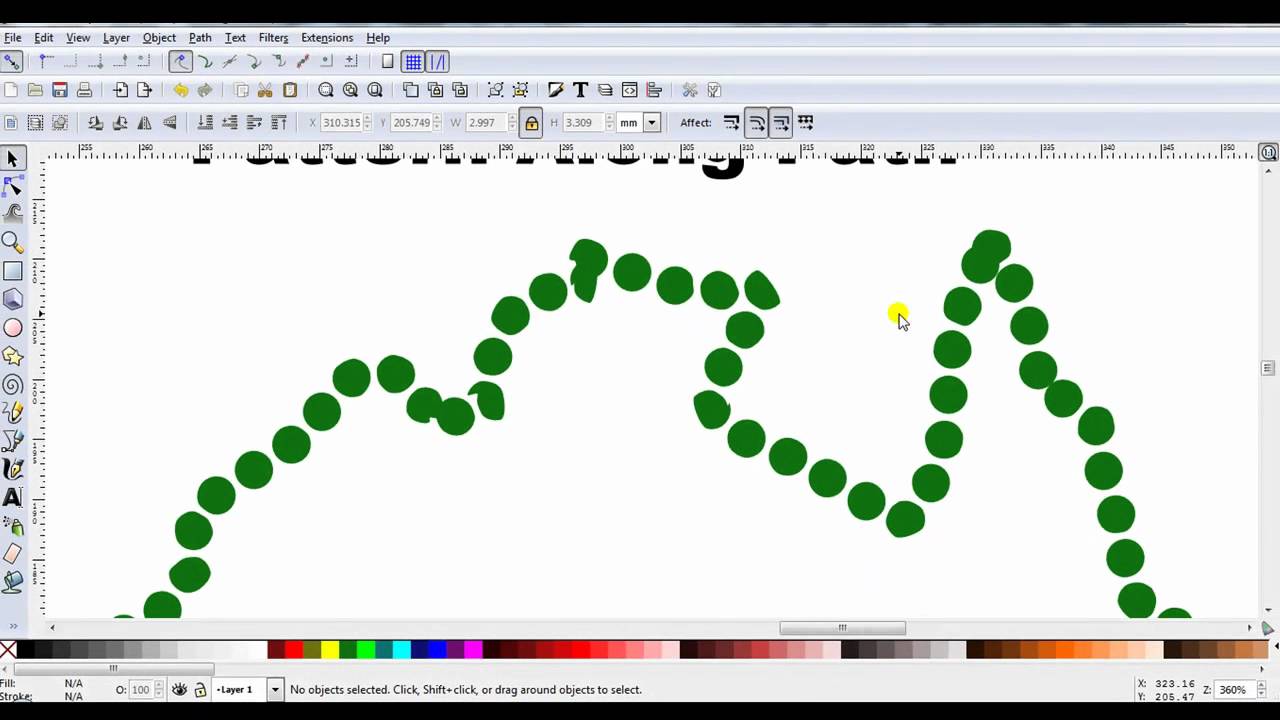Toggle enable snapping button
1280x720 pixels.
11,62
